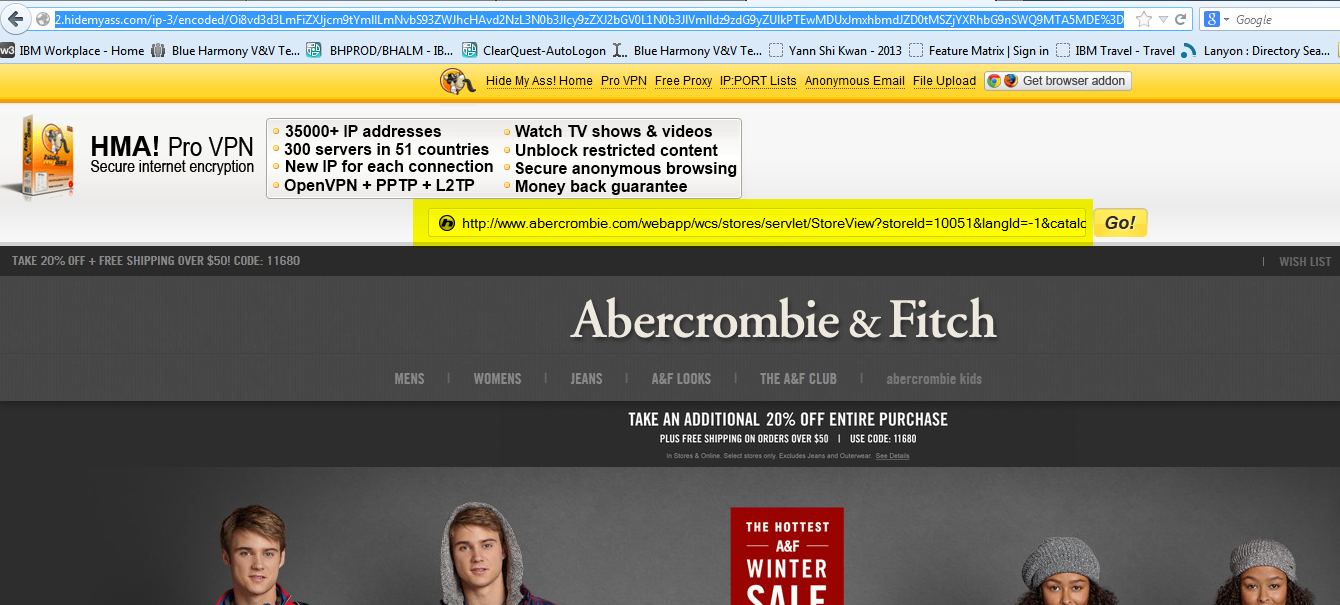Screen dimensions: 1340x605
Task: Open the WOMENS menu
Action: [x=497, y=379]
